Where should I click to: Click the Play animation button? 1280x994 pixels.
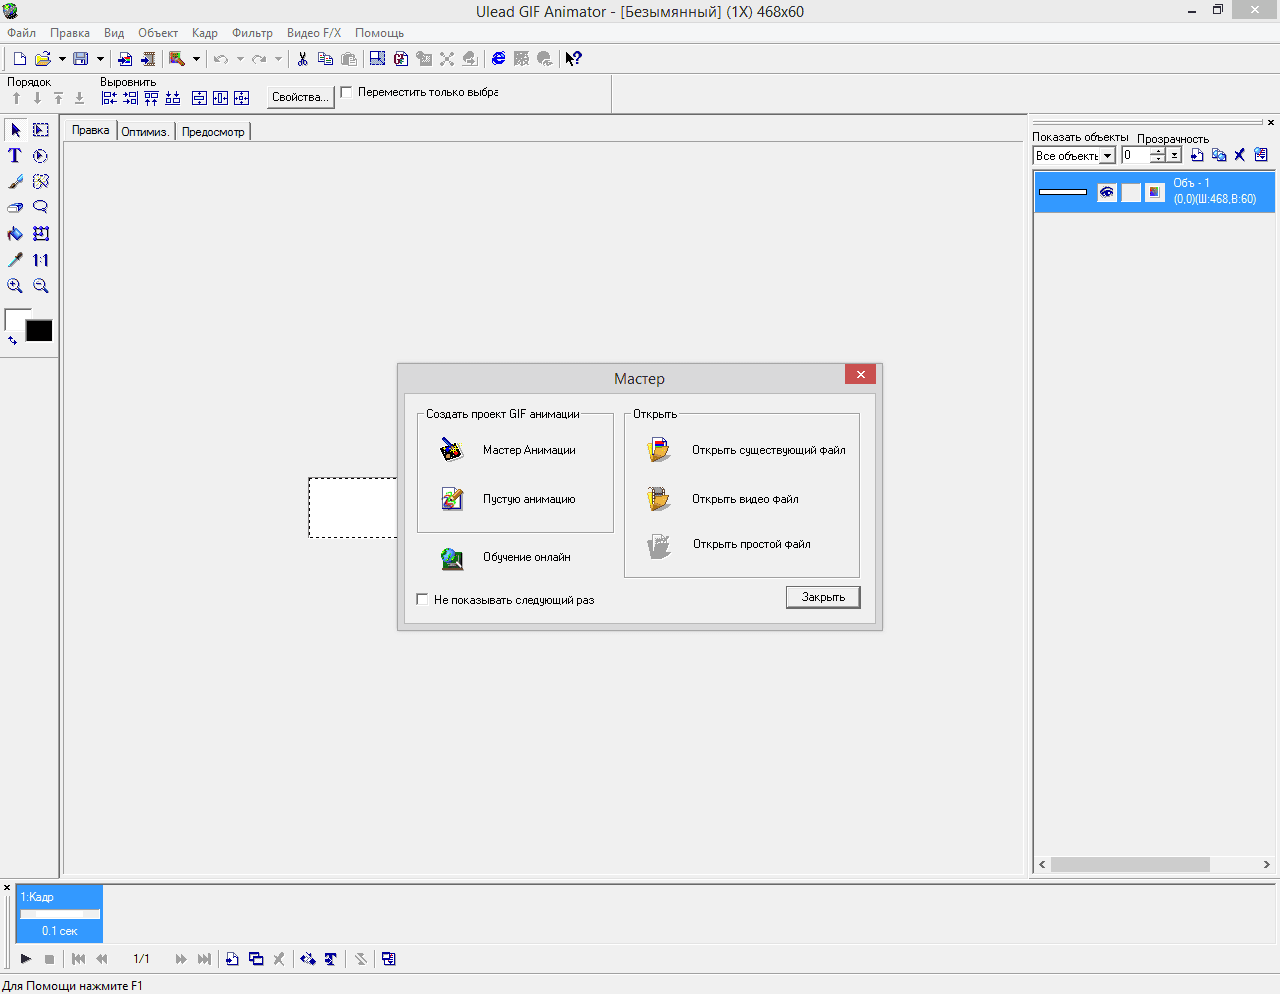26,959
